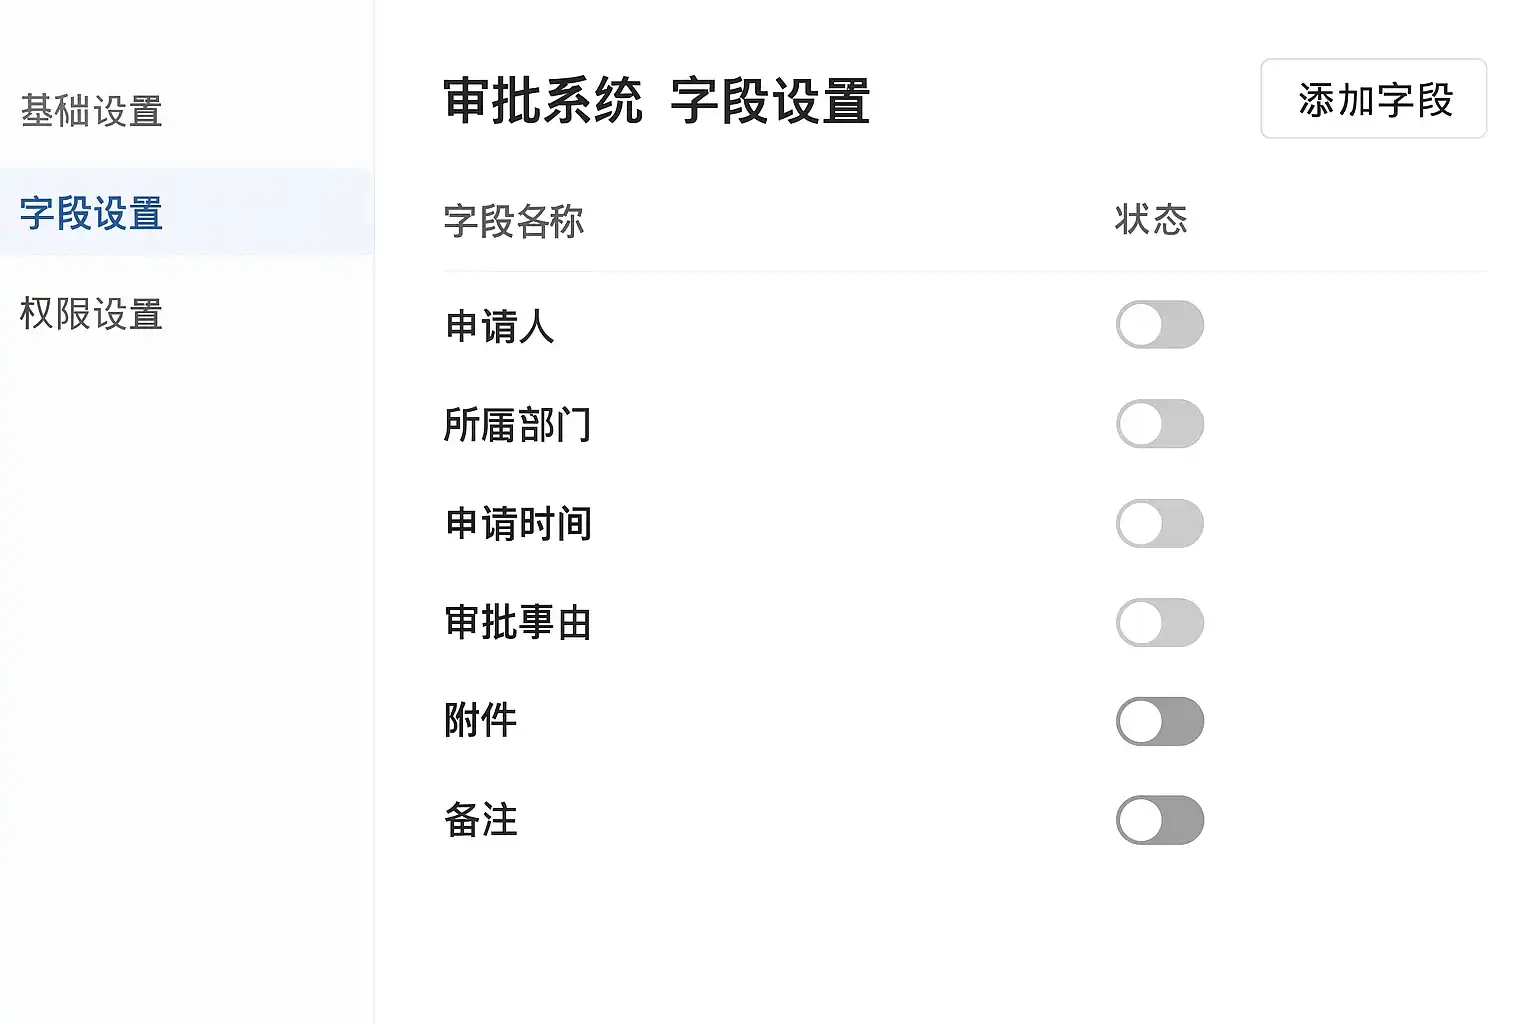Enable the 申请人 field toggle
The image size is (1536, 1024).
[x=1159, y=325]
